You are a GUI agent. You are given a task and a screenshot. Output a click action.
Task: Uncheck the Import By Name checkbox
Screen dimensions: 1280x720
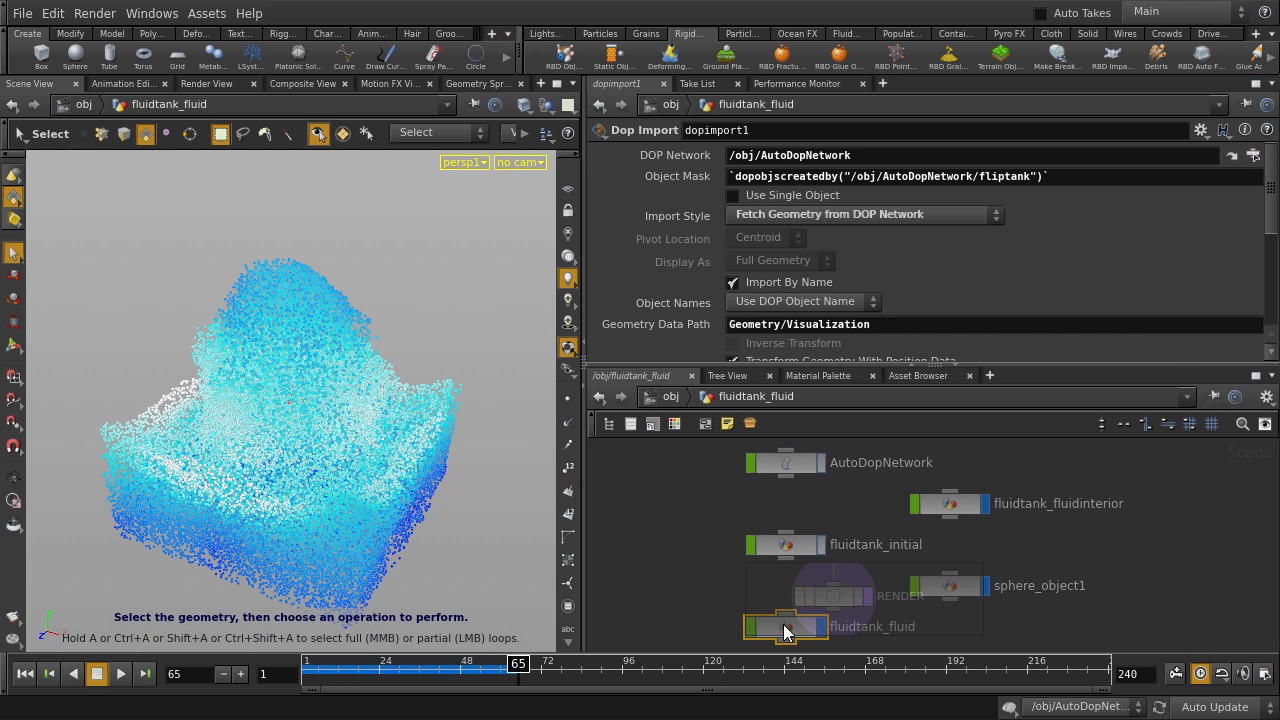[733, 283]
